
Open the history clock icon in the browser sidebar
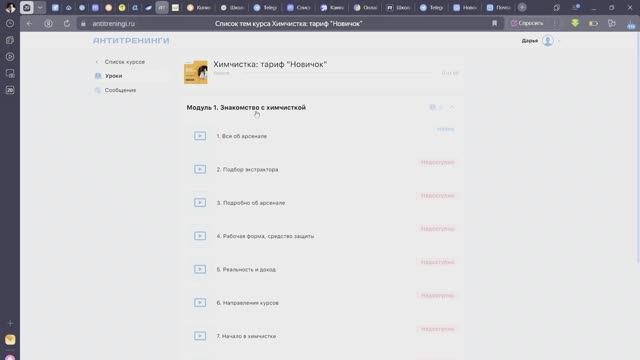point(10,24)
